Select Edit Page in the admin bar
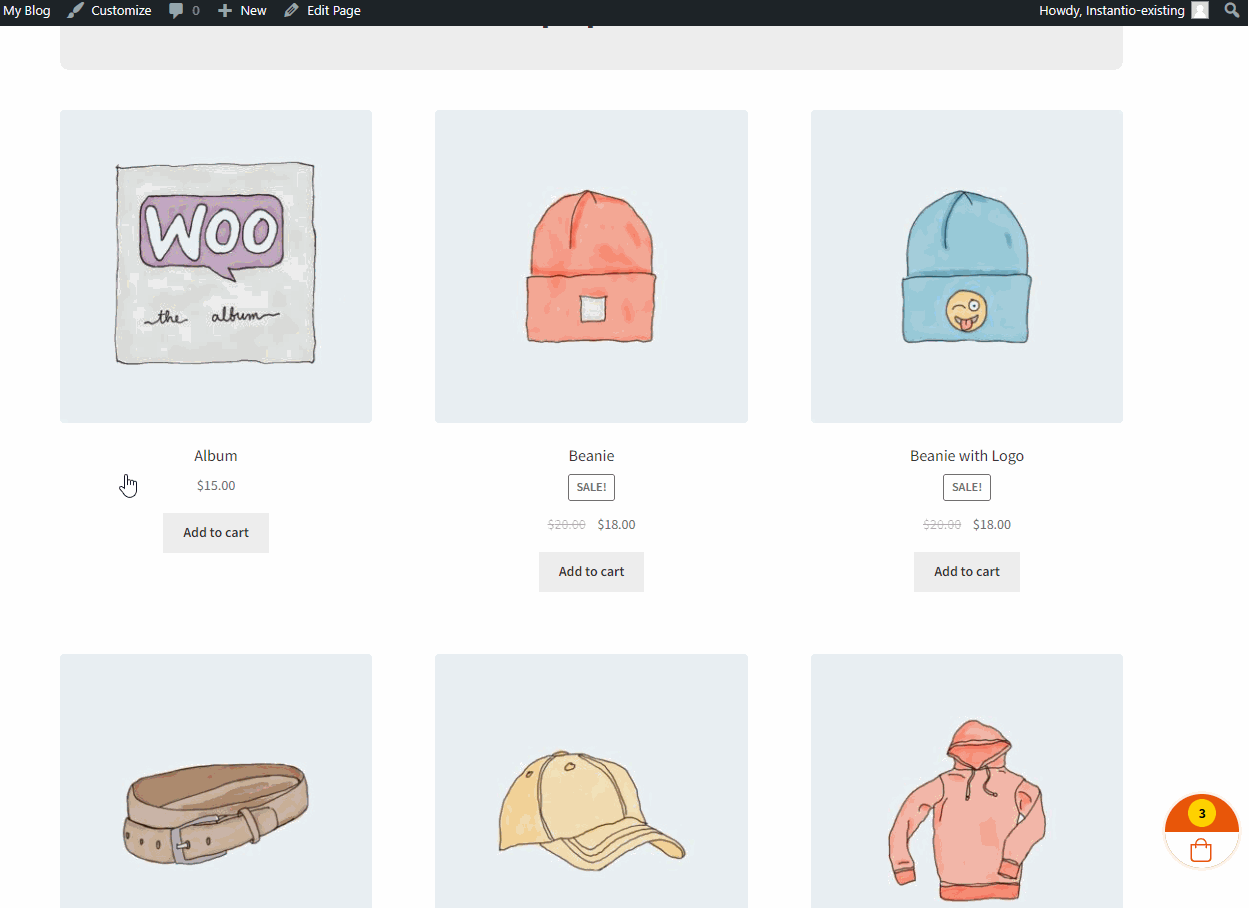Image resolution: width=1249 pixels, height=908 pixels. coord(322,11)
